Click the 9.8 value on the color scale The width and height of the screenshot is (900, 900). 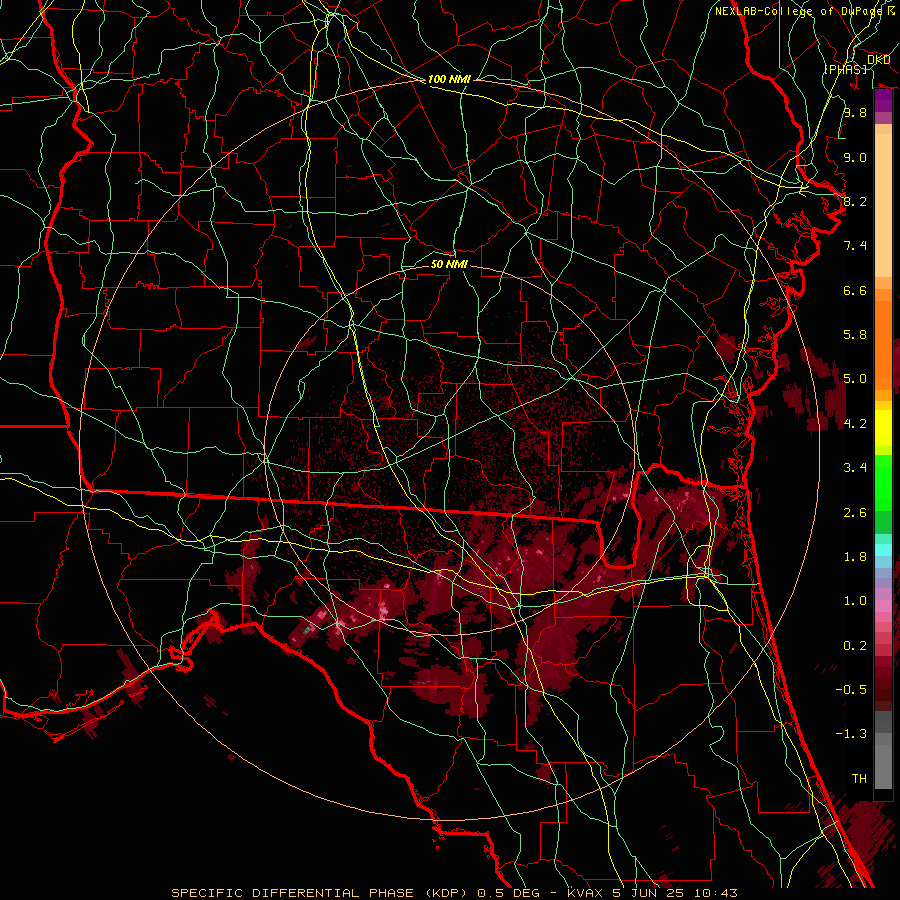(x=855, y=112)
